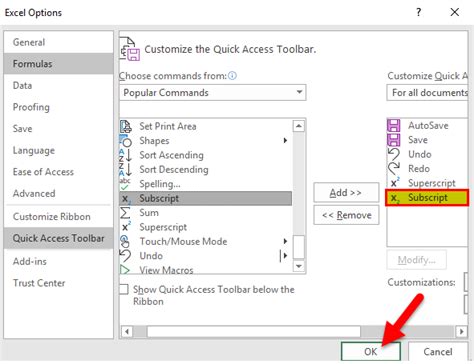Image resolution: width=474 pixels, height=364 pixels.
Task: Open the Formulas options category
Action: pos(58,64)
